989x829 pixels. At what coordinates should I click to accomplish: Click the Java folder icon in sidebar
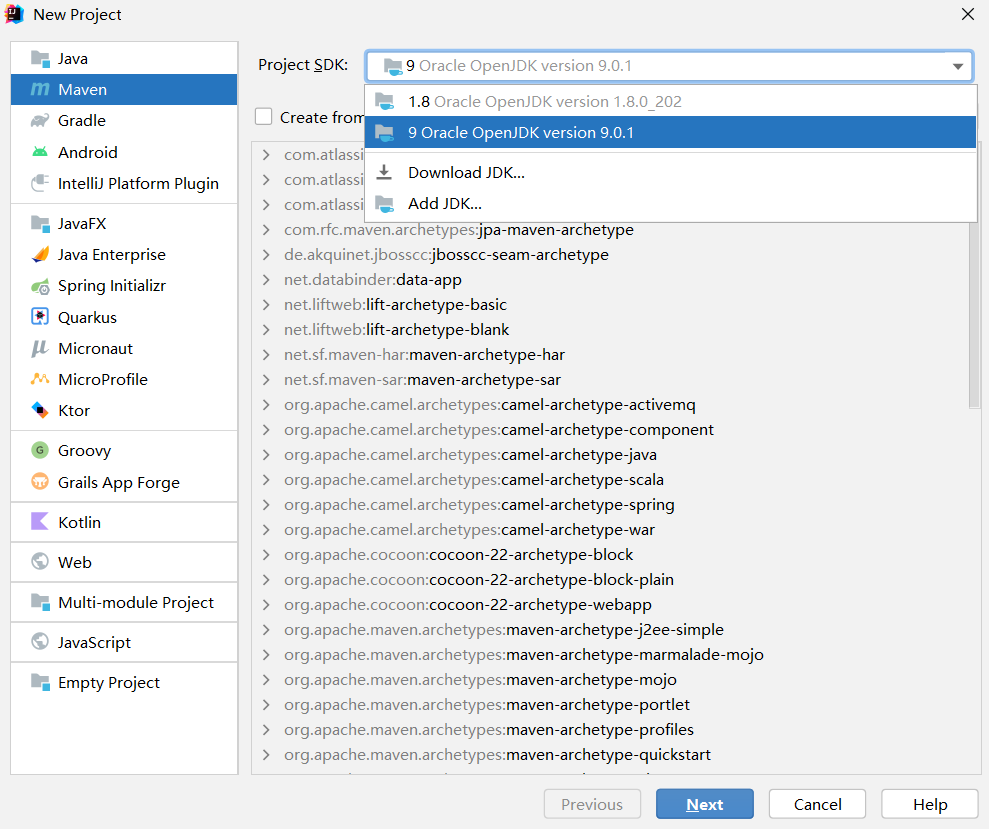tap(40, 59)
